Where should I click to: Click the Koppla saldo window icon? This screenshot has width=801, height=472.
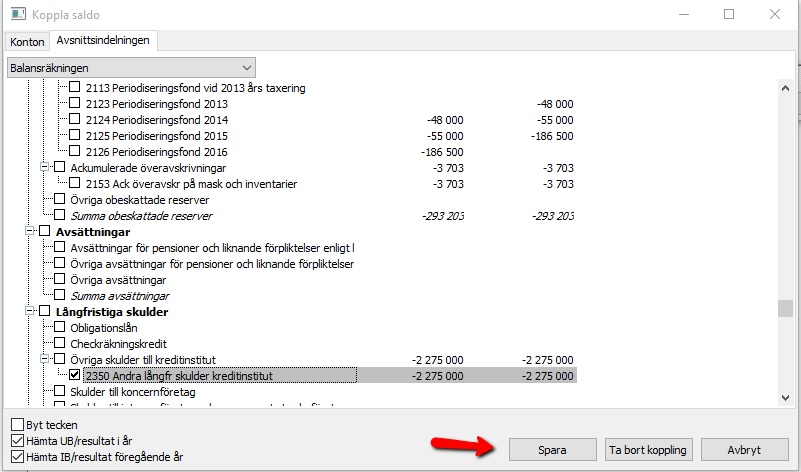click(x=18, y=14)
